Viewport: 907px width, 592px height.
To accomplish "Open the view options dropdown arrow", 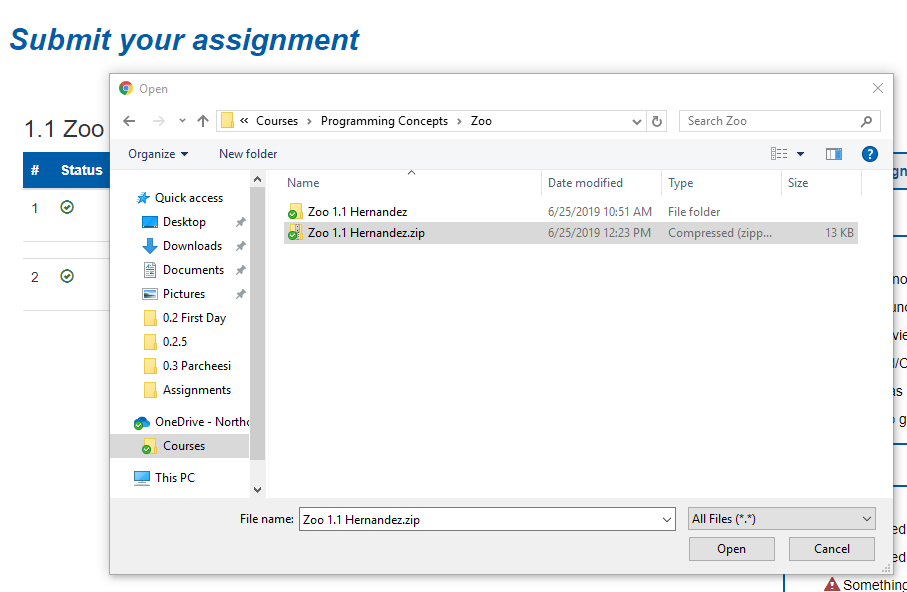I will pyautogui.click(x=800, y=154).
